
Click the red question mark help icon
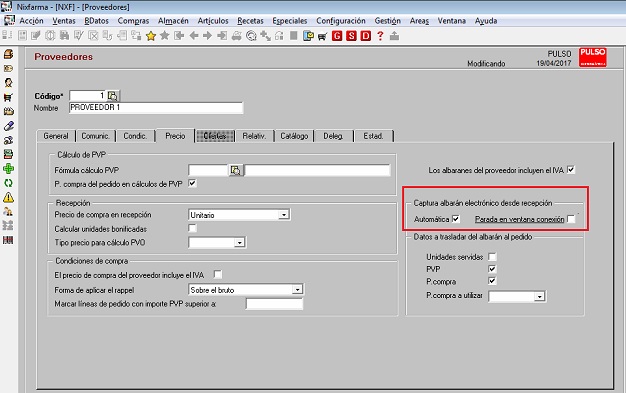coord(380,36)
